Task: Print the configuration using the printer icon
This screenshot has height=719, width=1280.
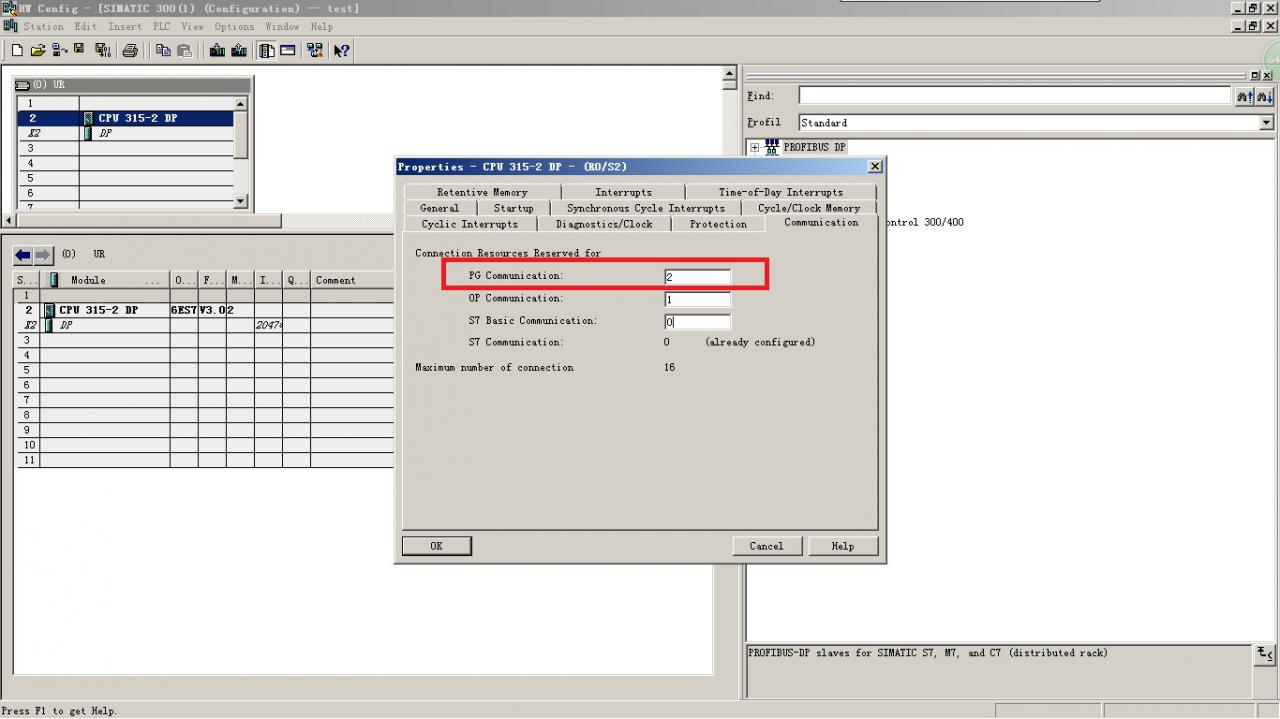Action: click(130, 50)
